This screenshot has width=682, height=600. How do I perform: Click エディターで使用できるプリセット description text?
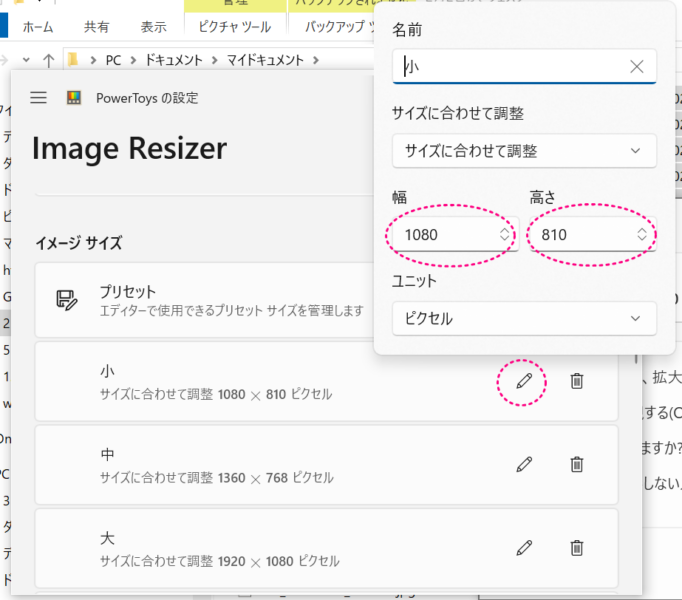click(x=232, y=311)
